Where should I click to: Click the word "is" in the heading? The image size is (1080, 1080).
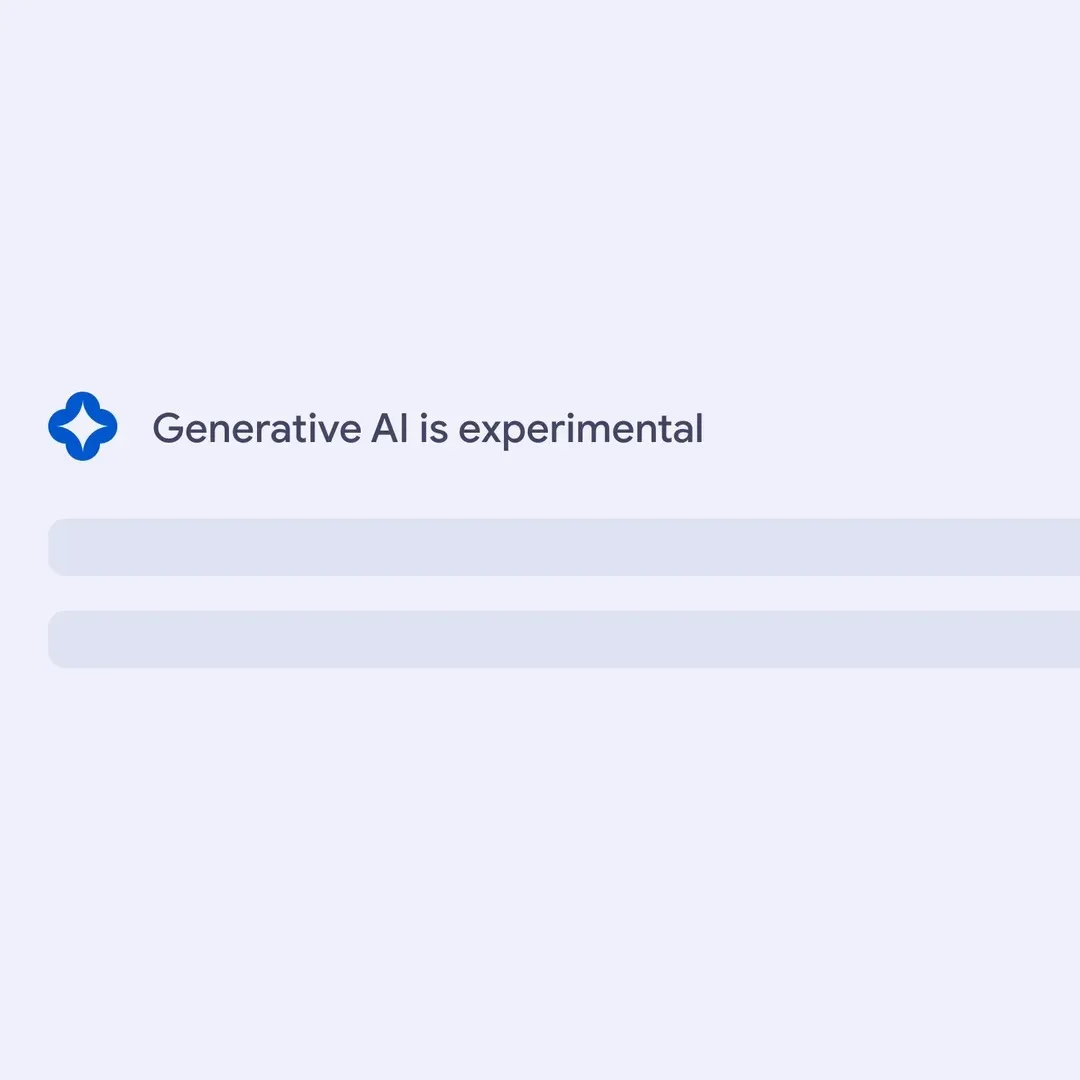click(x=433, y=429)
